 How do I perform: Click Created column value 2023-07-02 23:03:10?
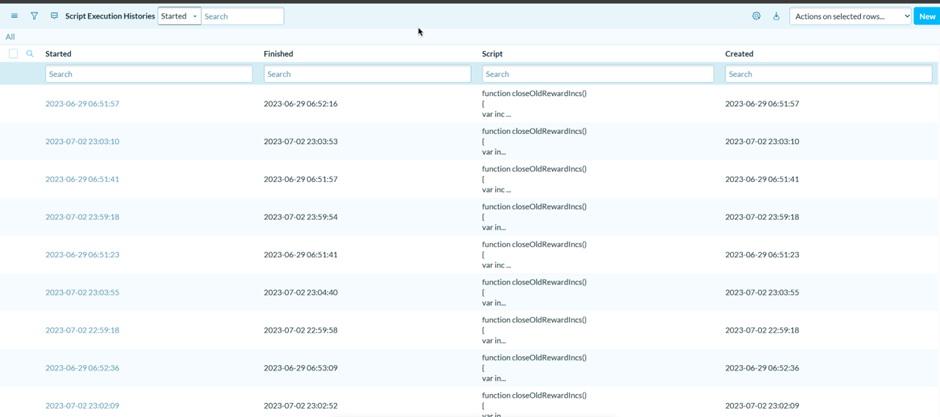(x=762, y=141)
